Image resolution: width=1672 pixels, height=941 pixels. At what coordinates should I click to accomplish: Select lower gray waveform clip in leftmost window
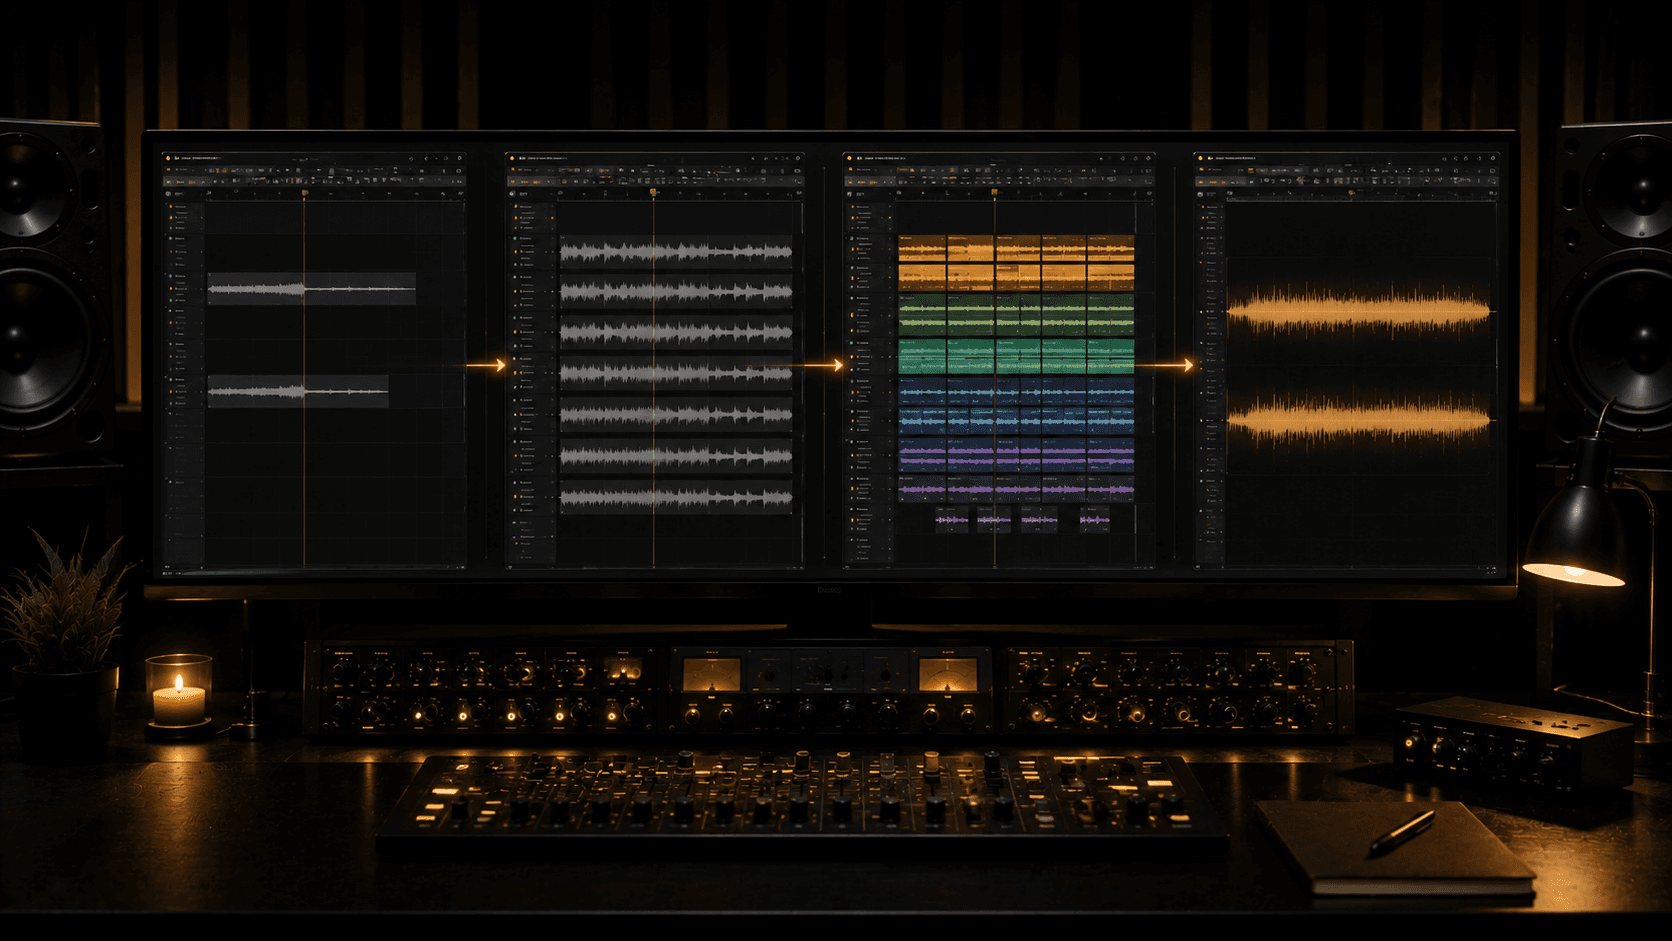pos(298,391)
